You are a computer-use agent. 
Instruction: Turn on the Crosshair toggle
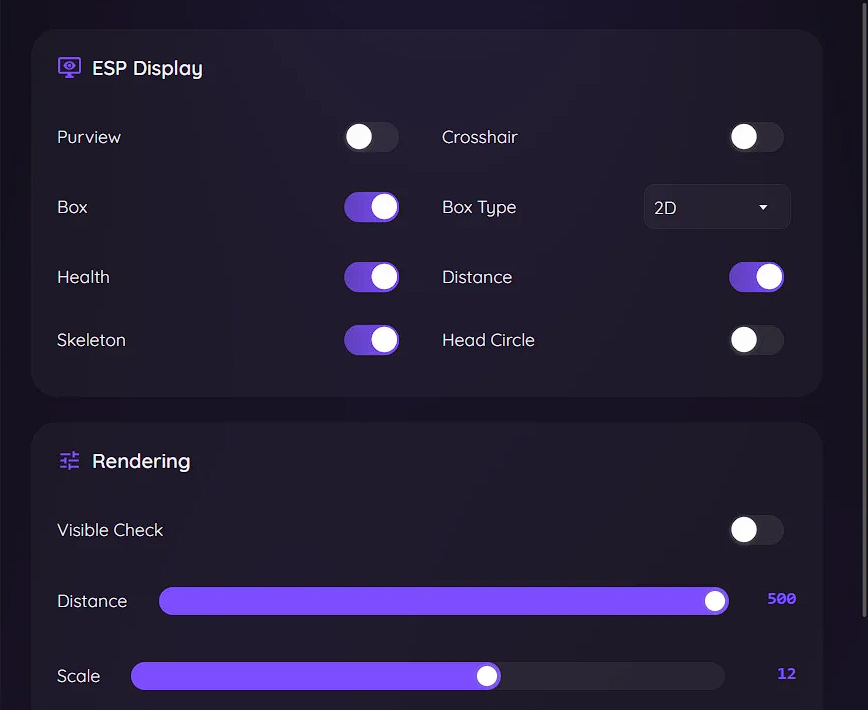click(x=756, y=137)
